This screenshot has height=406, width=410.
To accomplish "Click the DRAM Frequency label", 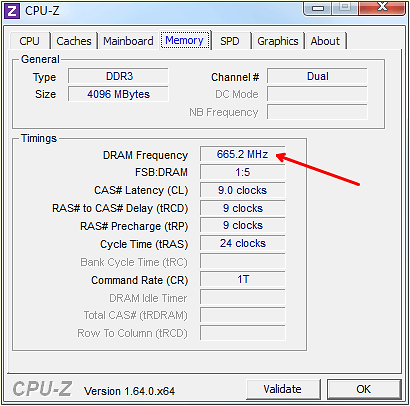I will 145,155.
